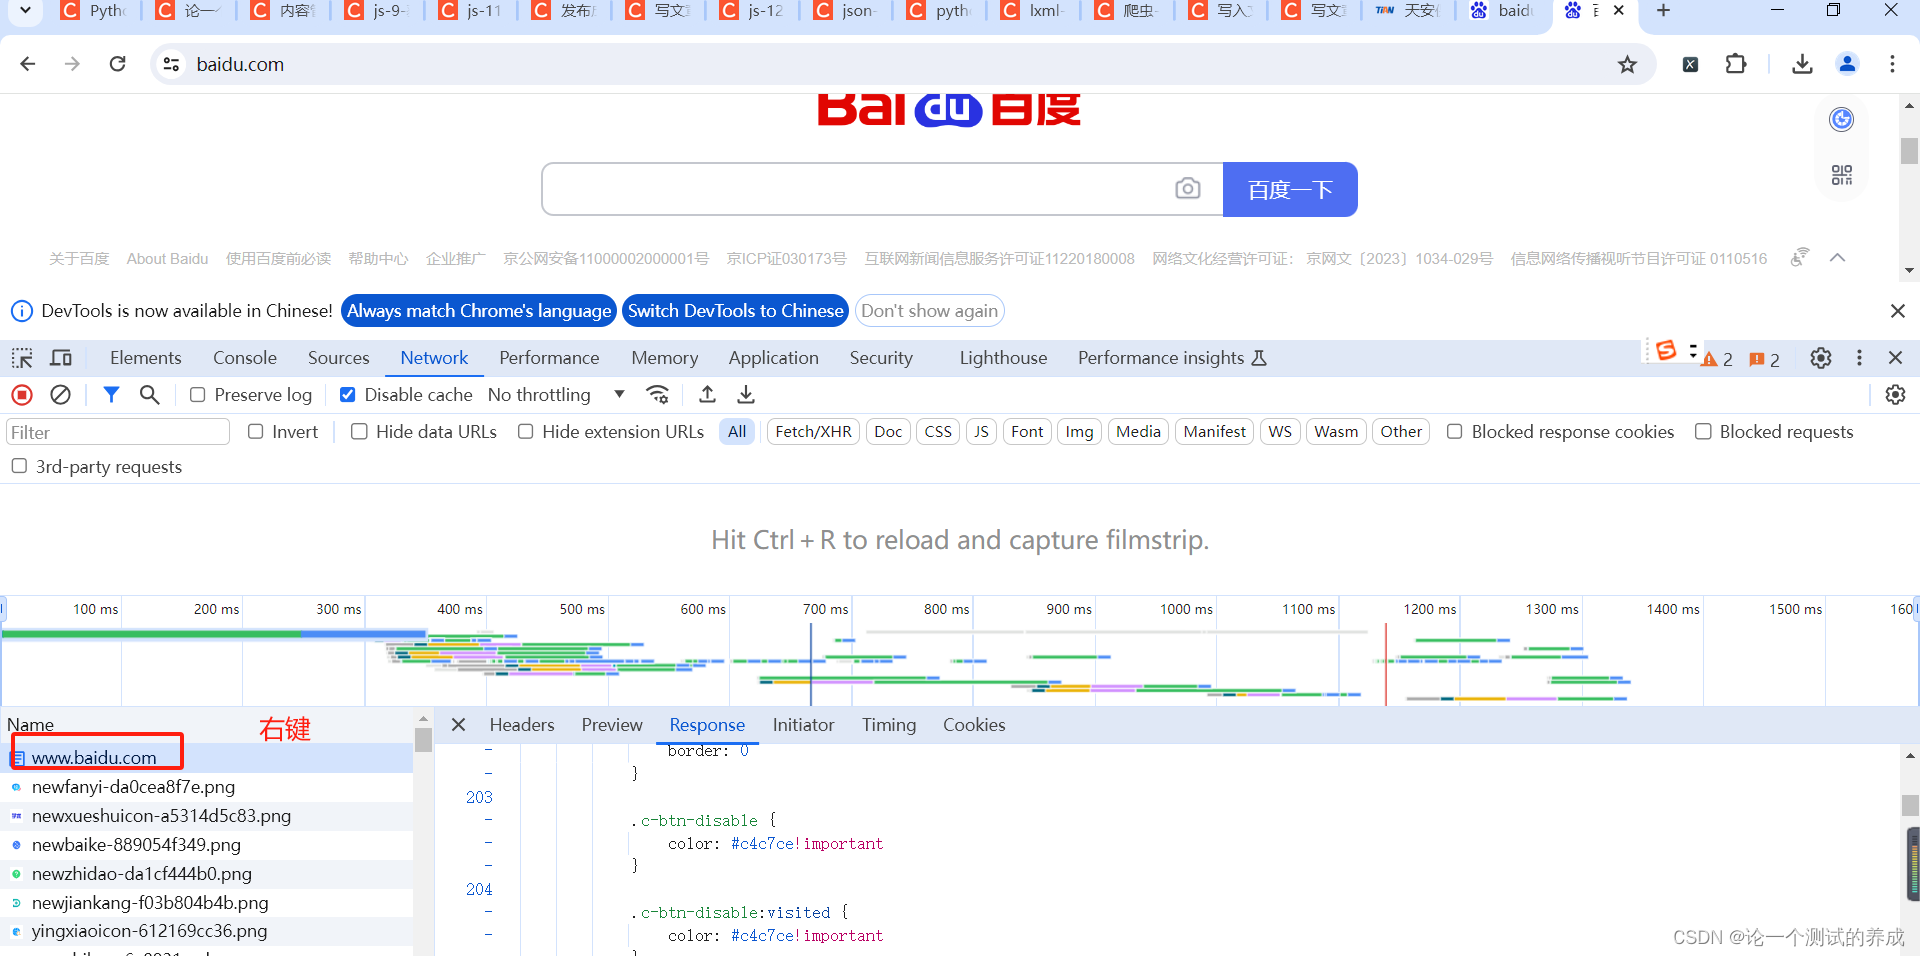Viewport: 1920px width, 956px height.
Task: Close the request details pane
Action: [x=458, y=725]
